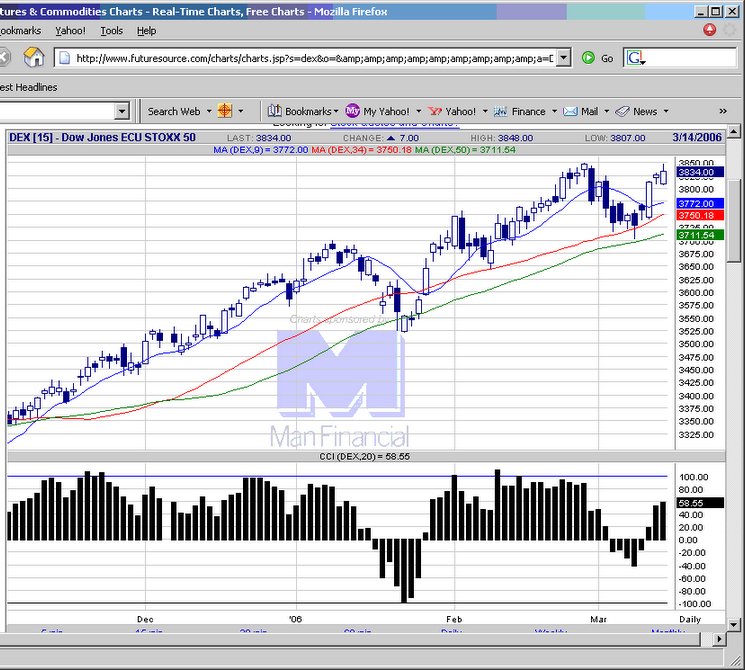Click the HIGH: 3848.00 quote text
The height and width of the screenshot is (670, 745).
502,138
